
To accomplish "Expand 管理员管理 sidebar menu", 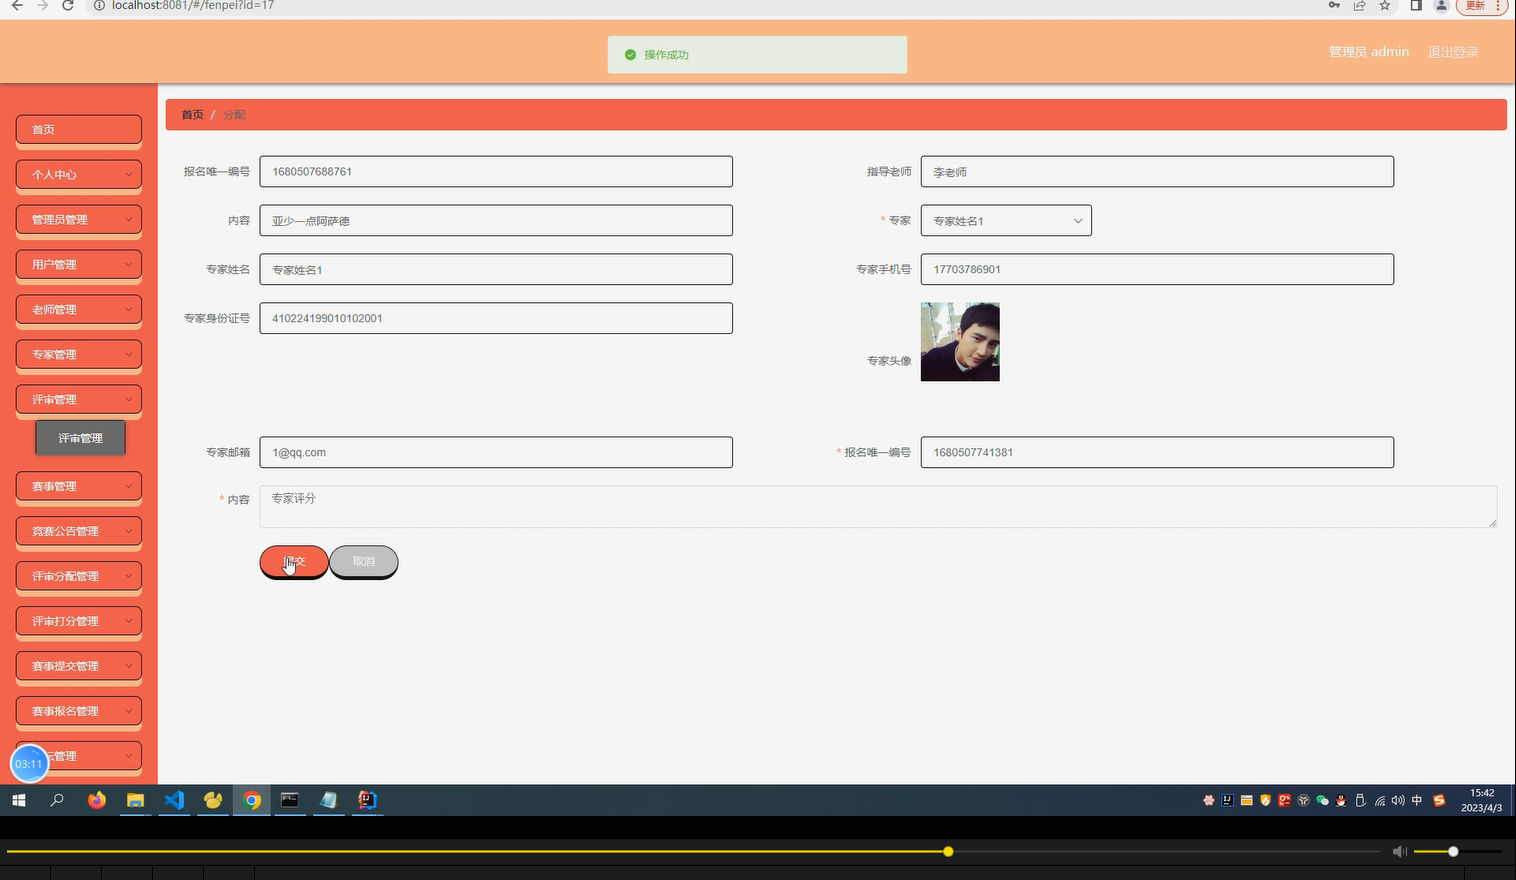I will tap(79, 219).
